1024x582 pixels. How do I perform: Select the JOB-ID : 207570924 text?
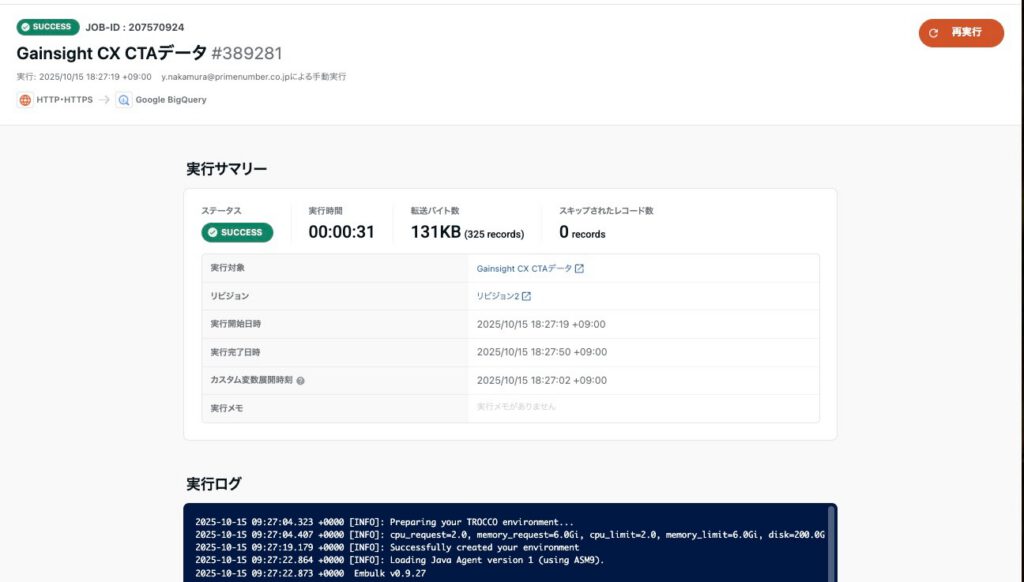tap(134, 27)
